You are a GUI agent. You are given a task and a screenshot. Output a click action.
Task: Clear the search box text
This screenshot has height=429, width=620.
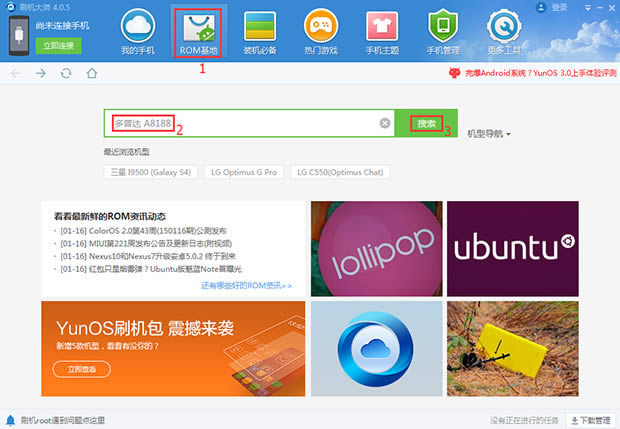click(385, 123)
